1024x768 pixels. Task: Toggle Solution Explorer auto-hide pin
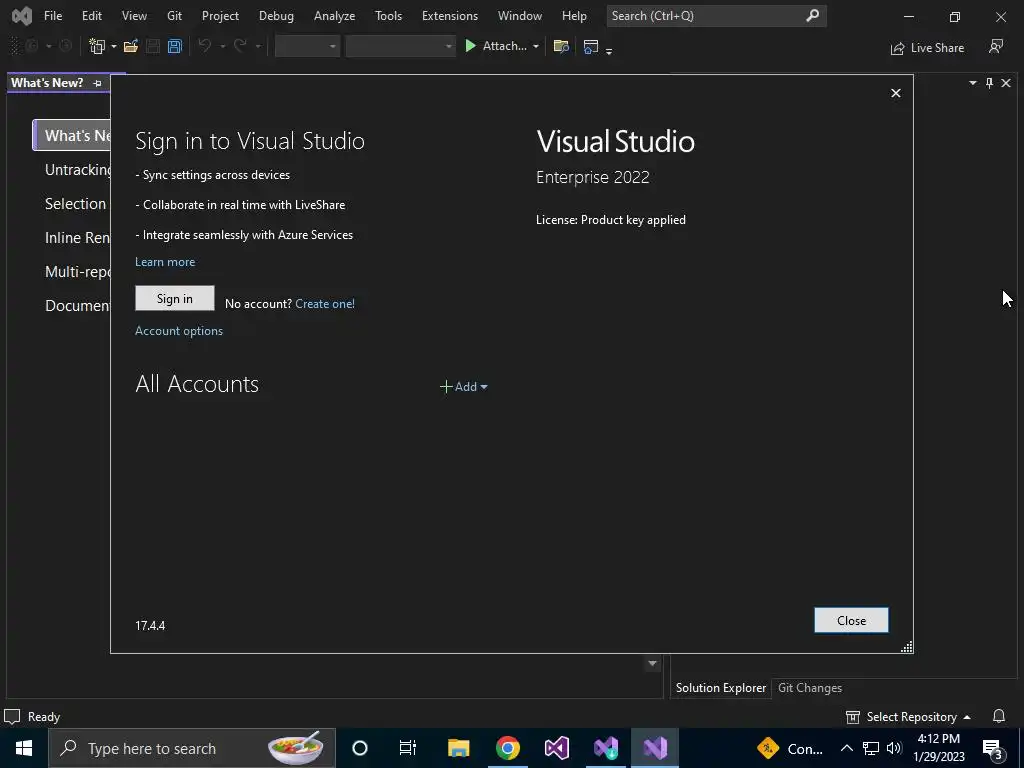(989, 83)
